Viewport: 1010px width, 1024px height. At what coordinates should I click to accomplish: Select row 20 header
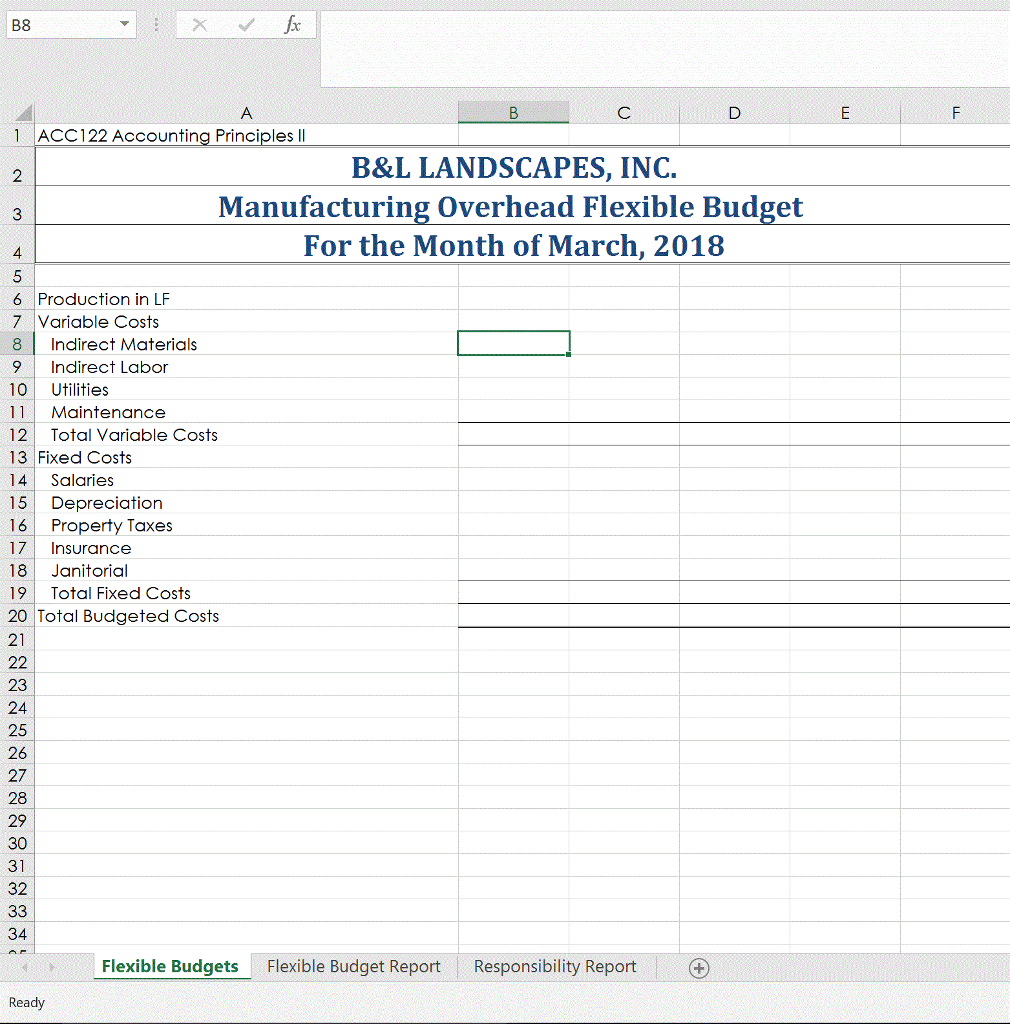tap(17, 616)
